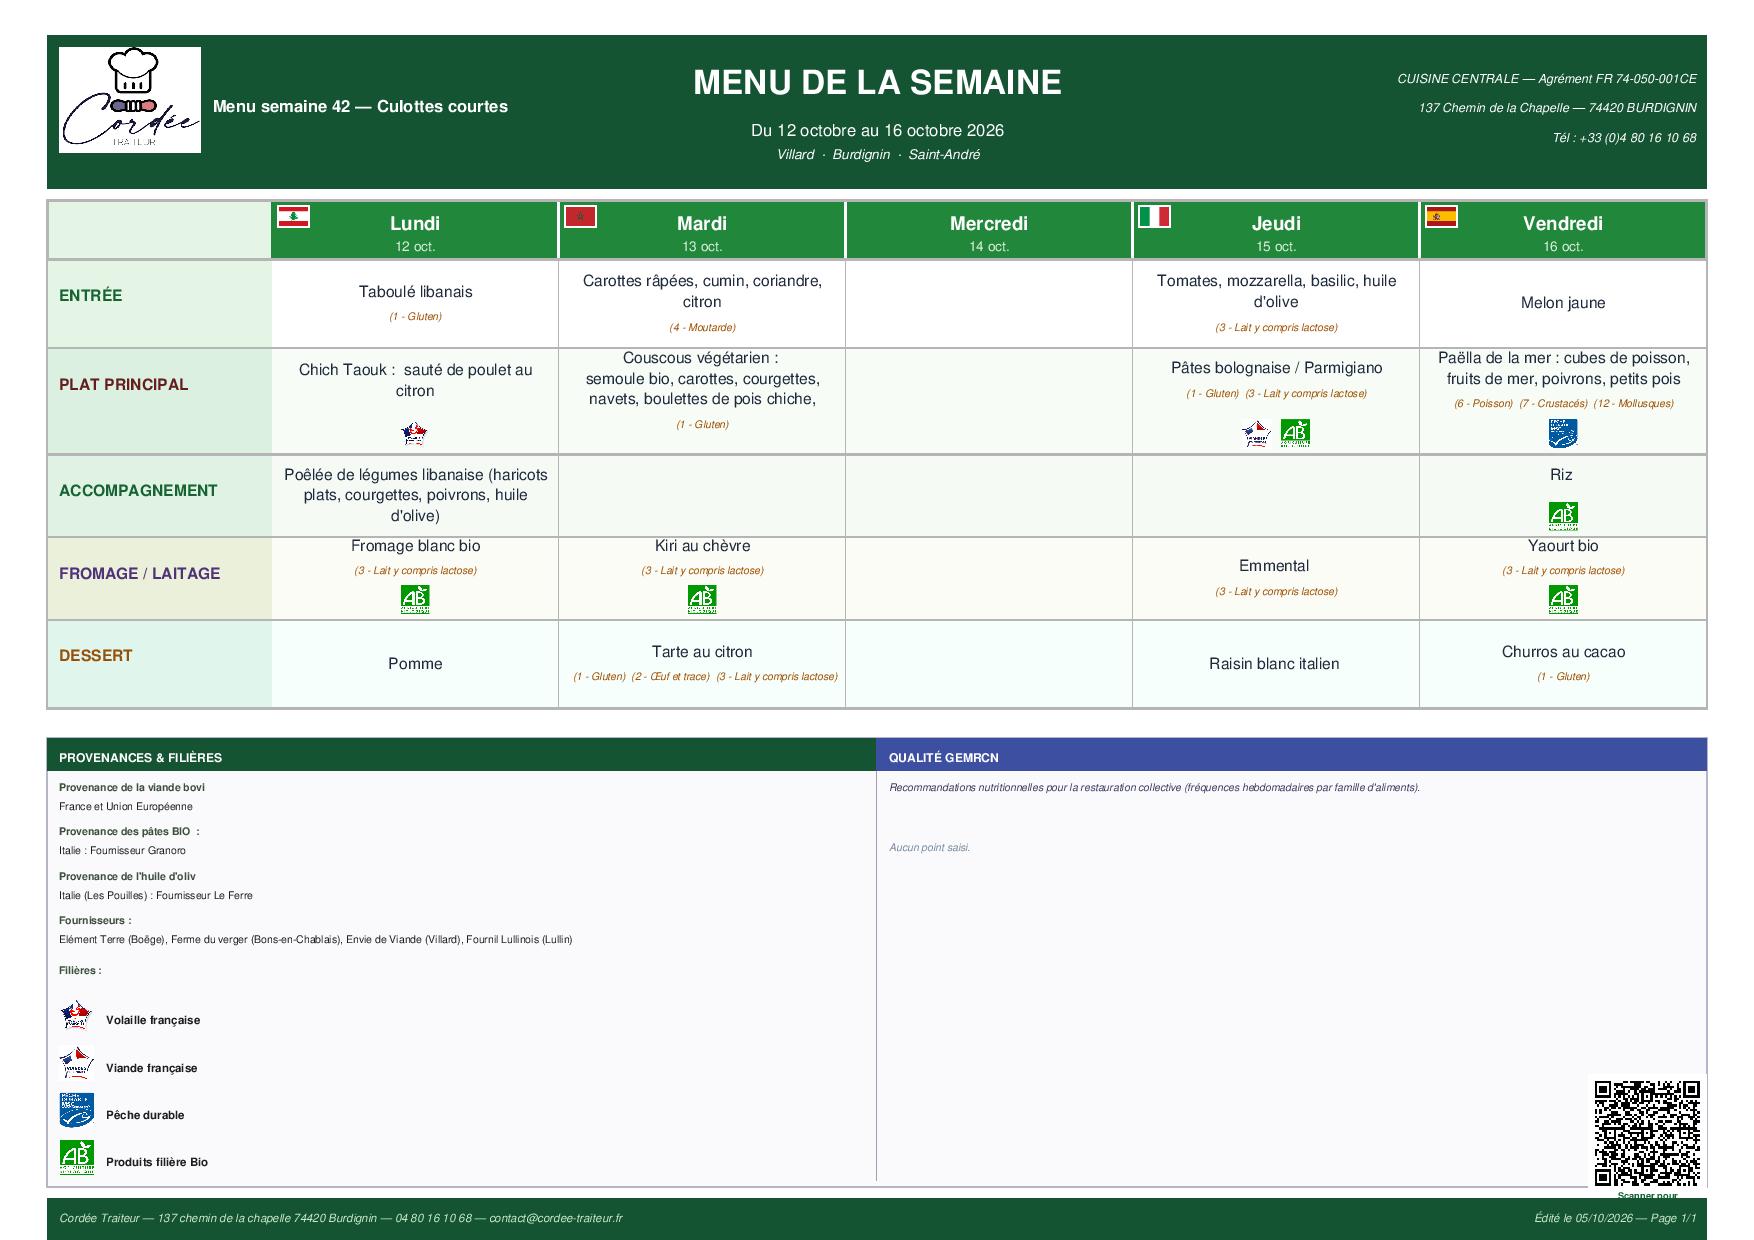Select the Mardi 13 oct. column header
This screenshot has width=1754, height=1240.
click(701, 231)
